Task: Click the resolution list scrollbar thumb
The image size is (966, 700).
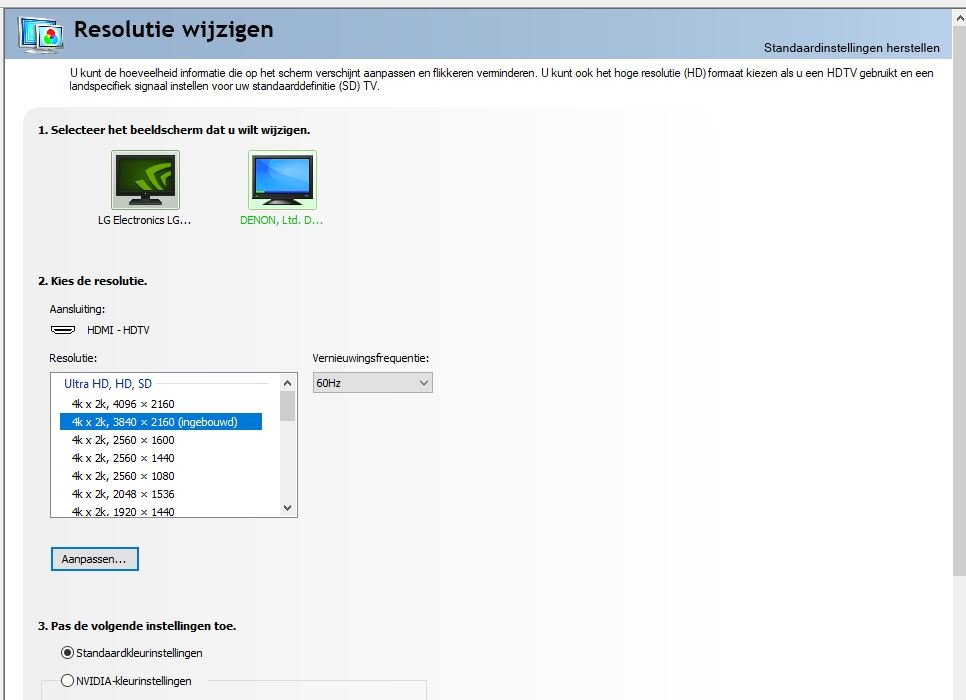Action: pyautogui.click(x=287, y=406)
